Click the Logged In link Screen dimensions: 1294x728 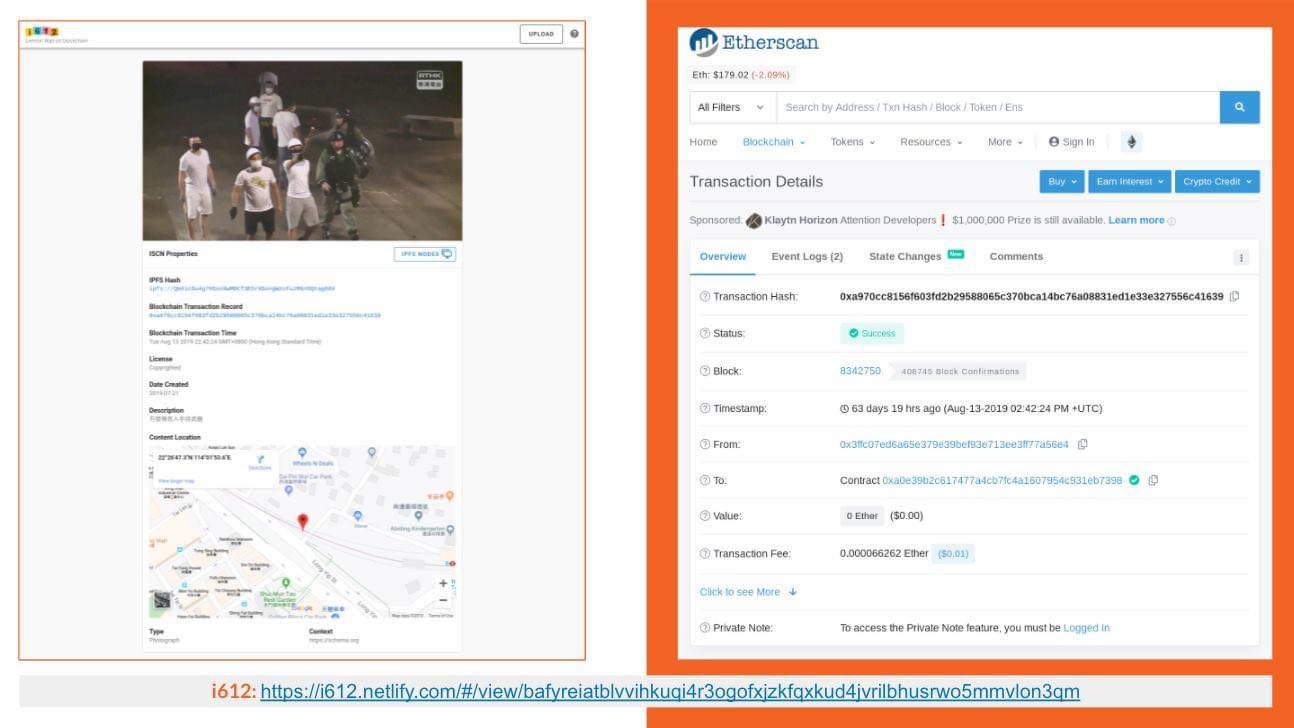[1086, 628]
